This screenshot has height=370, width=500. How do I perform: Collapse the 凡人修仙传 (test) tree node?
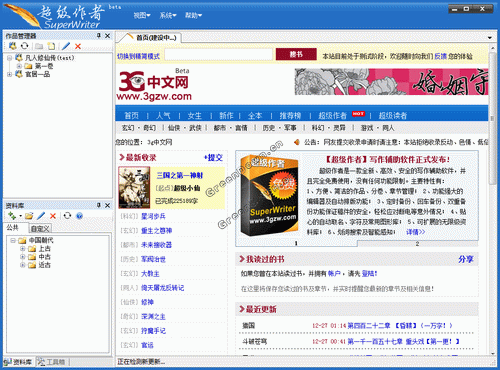(9, 58)
